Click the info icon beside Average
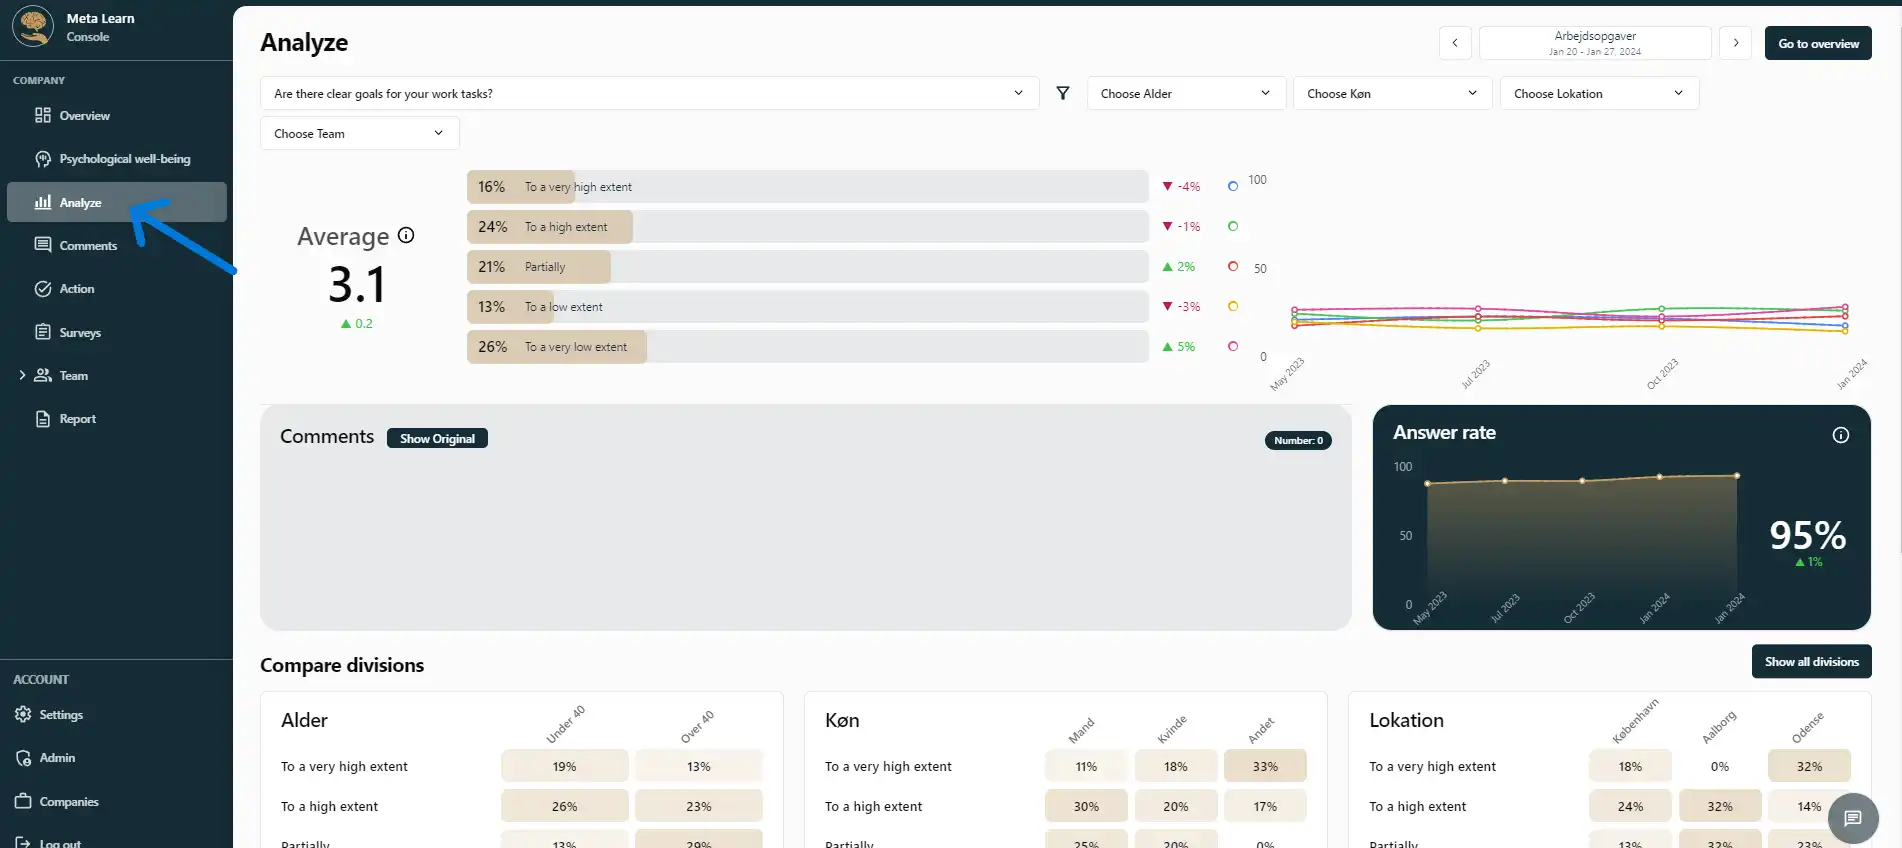 (406, 235)
